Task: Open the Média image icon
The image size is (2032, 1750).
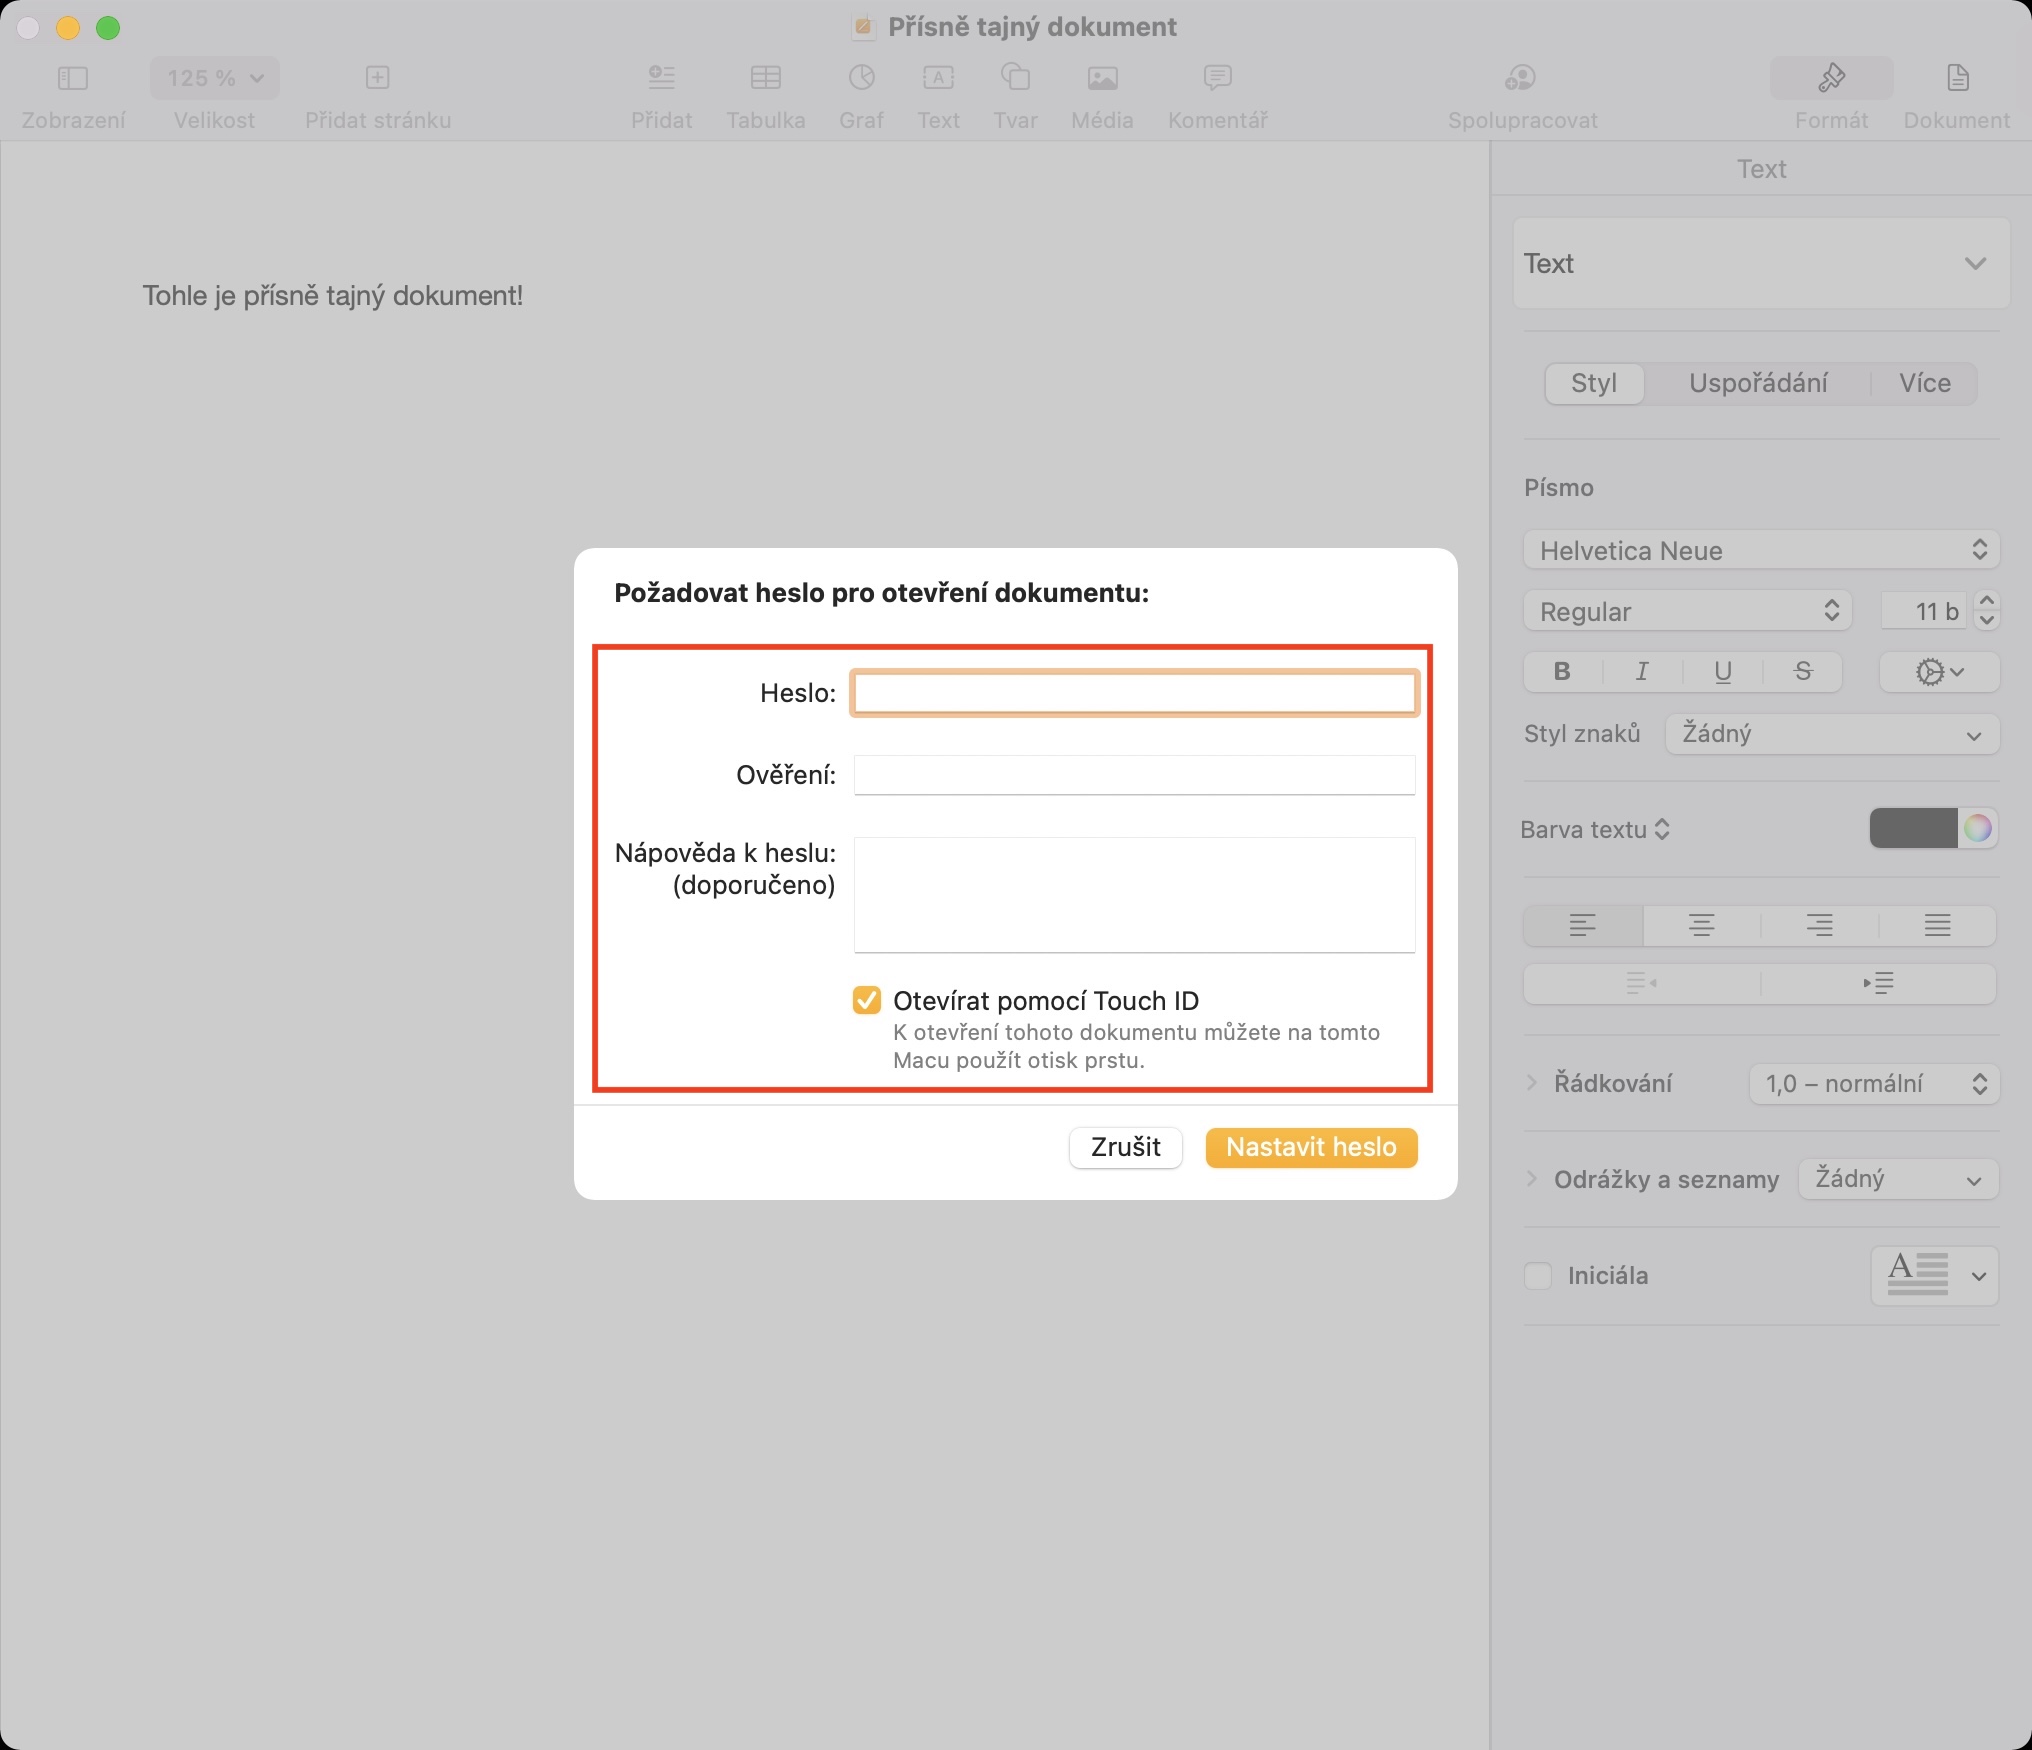Action: [x=1102, y=78]
